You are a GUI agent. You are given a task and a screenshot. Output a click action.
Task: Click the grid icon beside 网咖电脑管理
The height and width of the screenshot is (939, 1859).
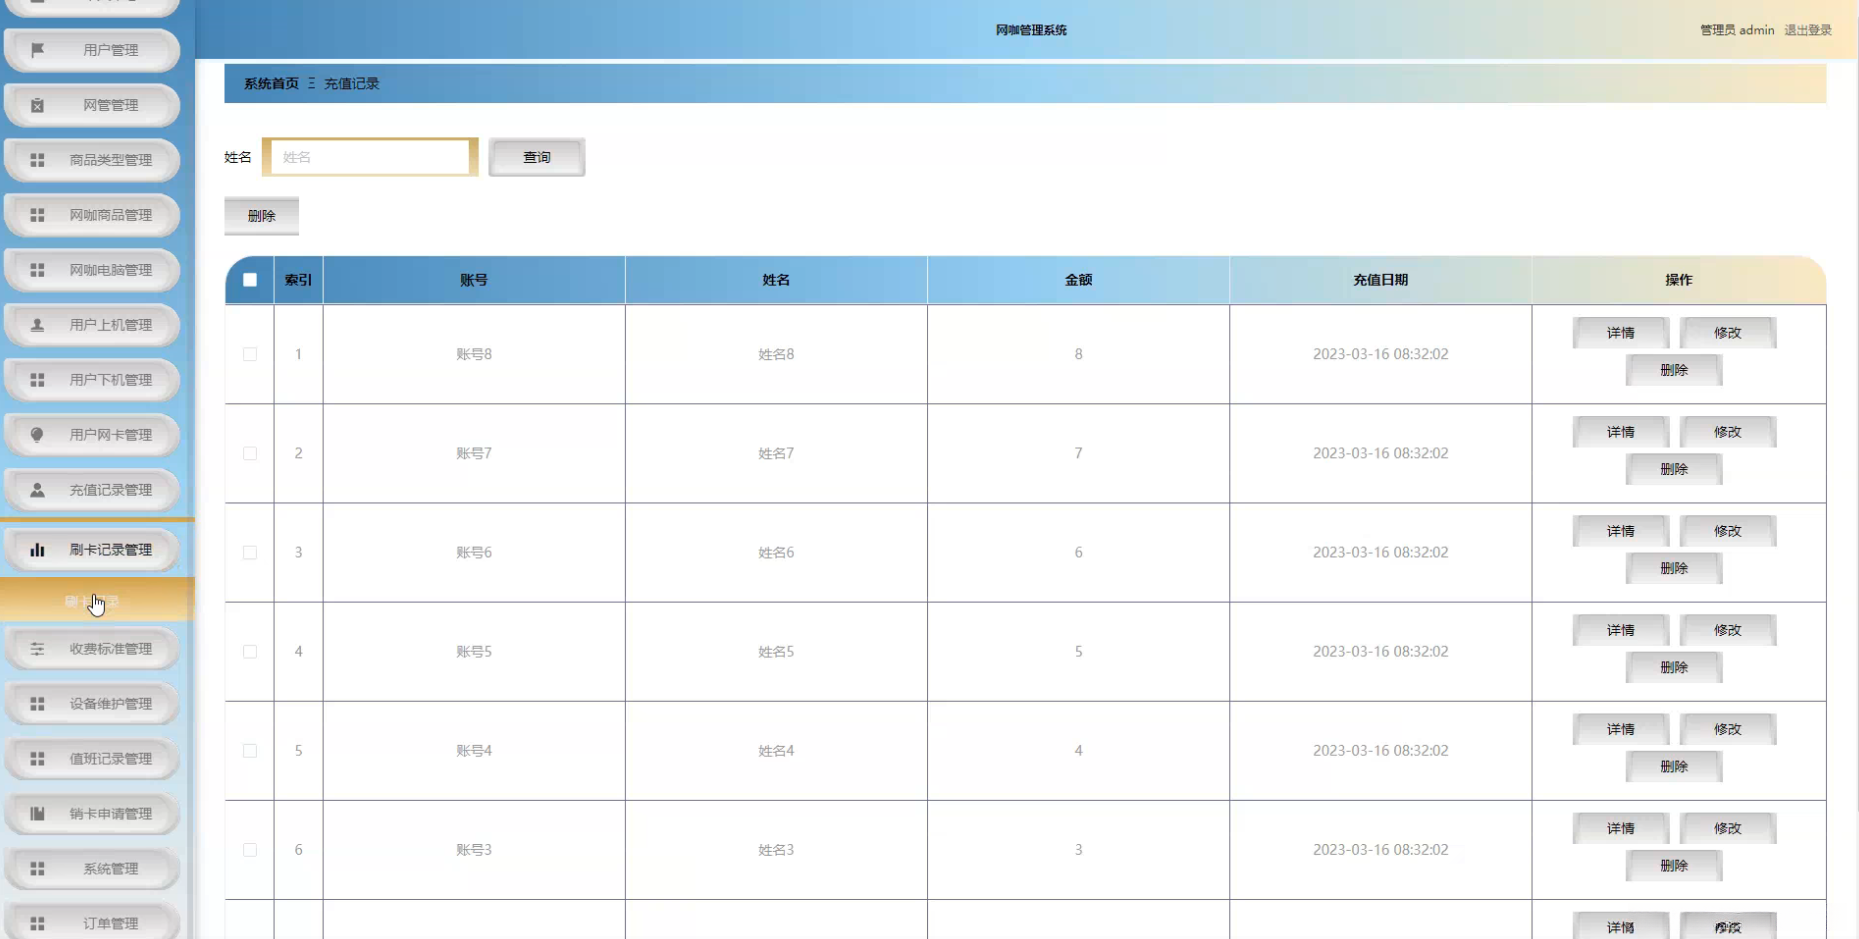37,270
